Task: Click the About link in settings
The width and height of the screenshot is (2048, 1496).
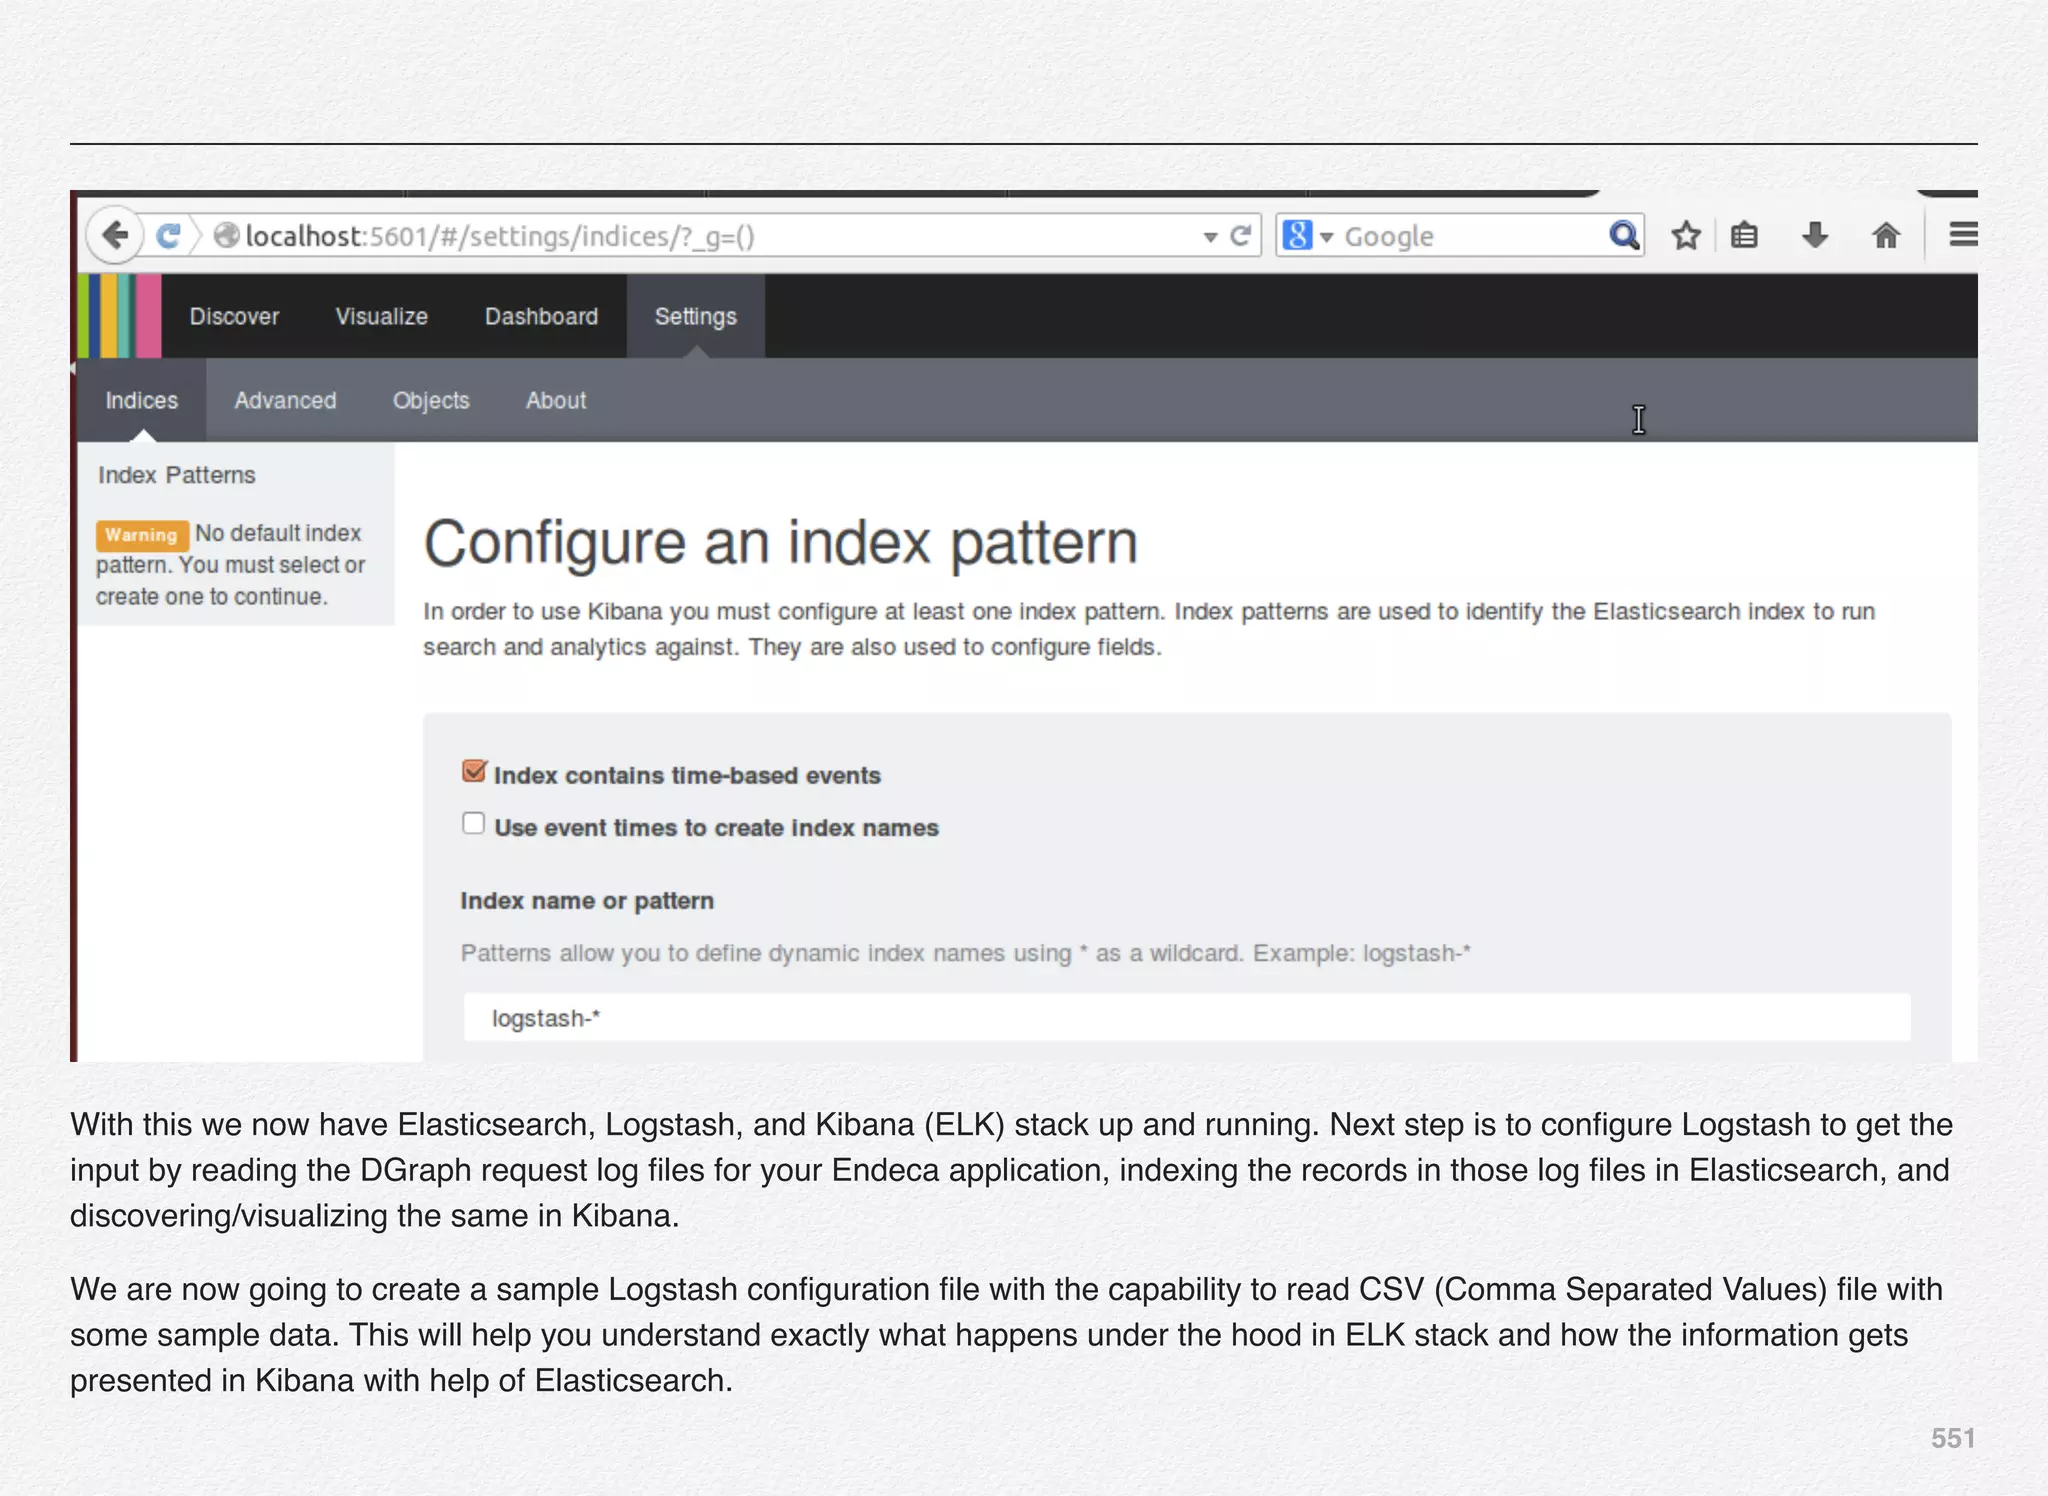Action: pos(556,400)
